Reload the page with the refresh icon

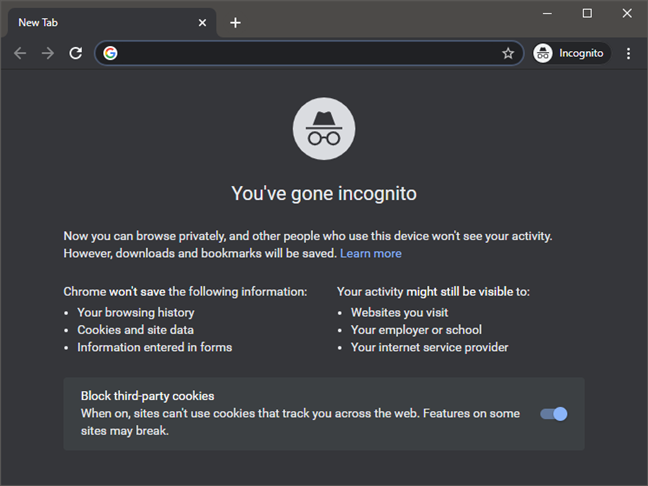(76, 53)
